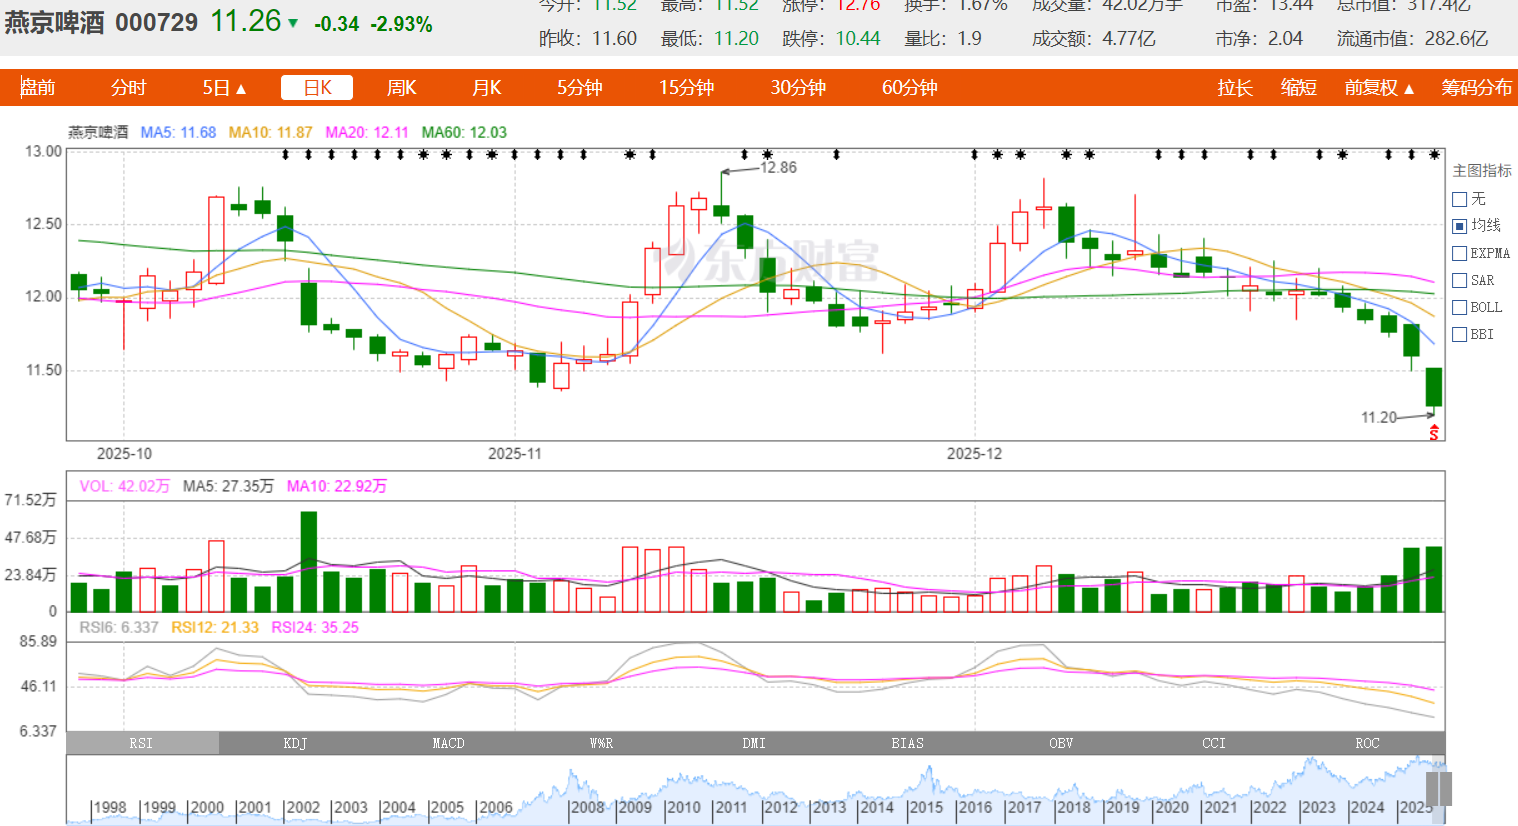Viewport: 1518px width, 826px height.
Task: Click the RSI12: 21.33 label
Action: point(215,627)
